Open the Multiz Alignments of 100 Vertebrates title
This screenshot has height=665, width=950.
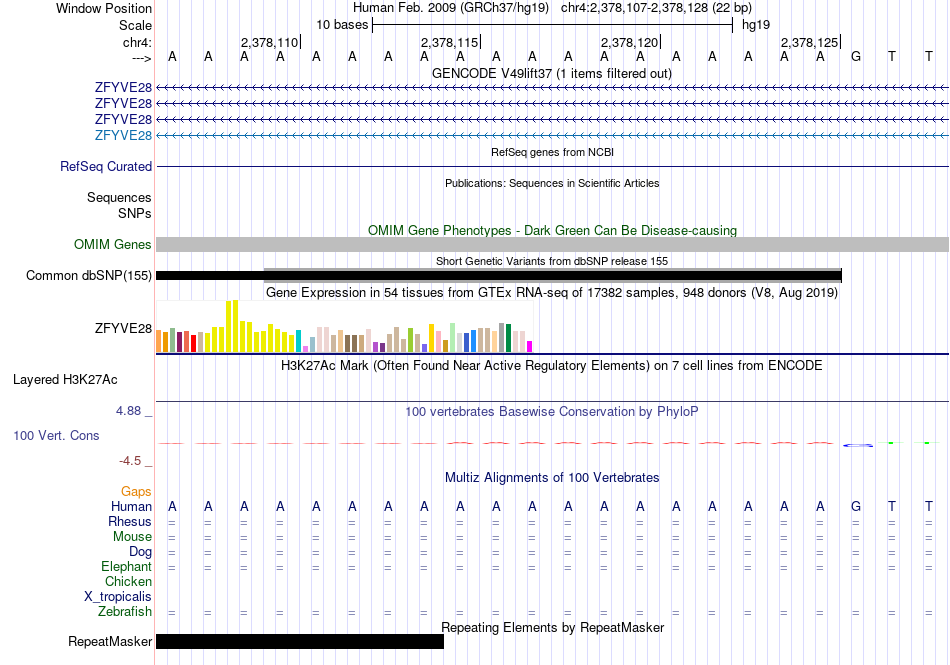click(552, 477)
